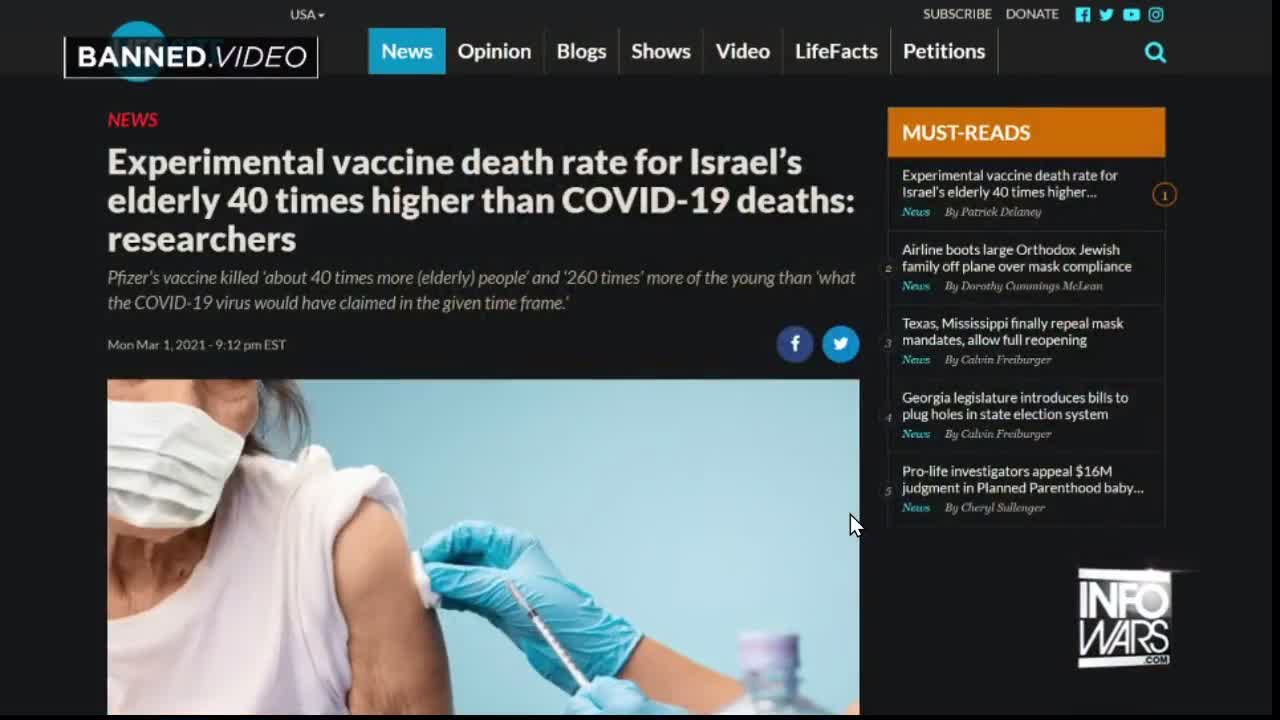
Task: Open the Blogs menu item
Action: coord(581,51)
